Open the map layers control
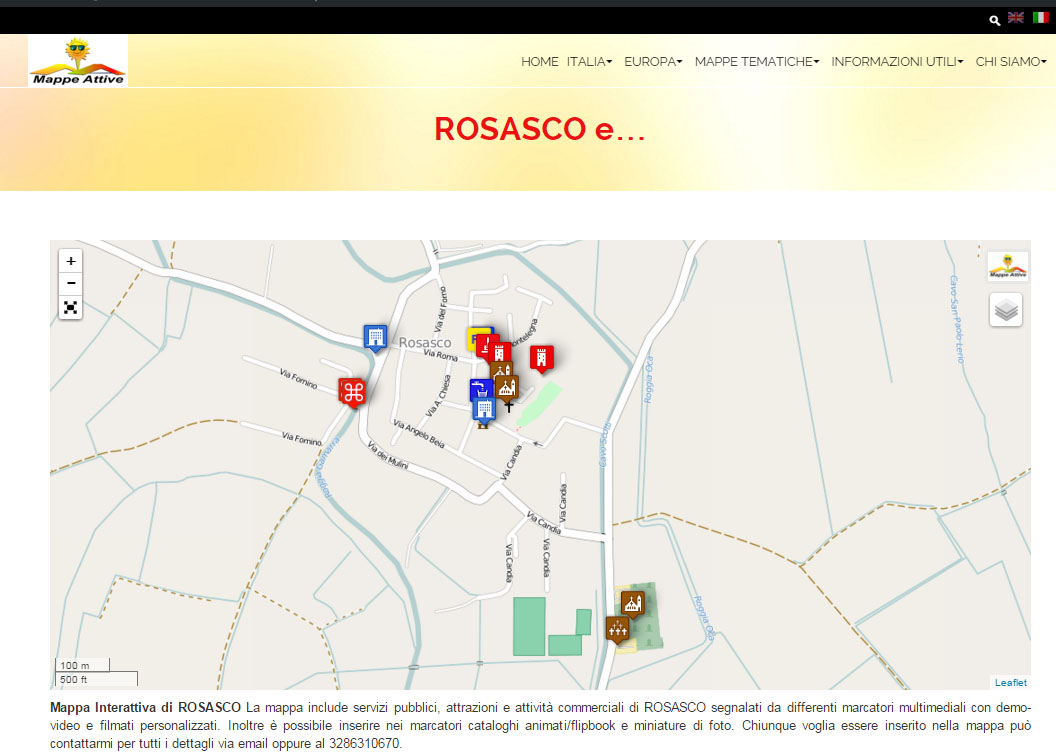 coord(1006,310)
